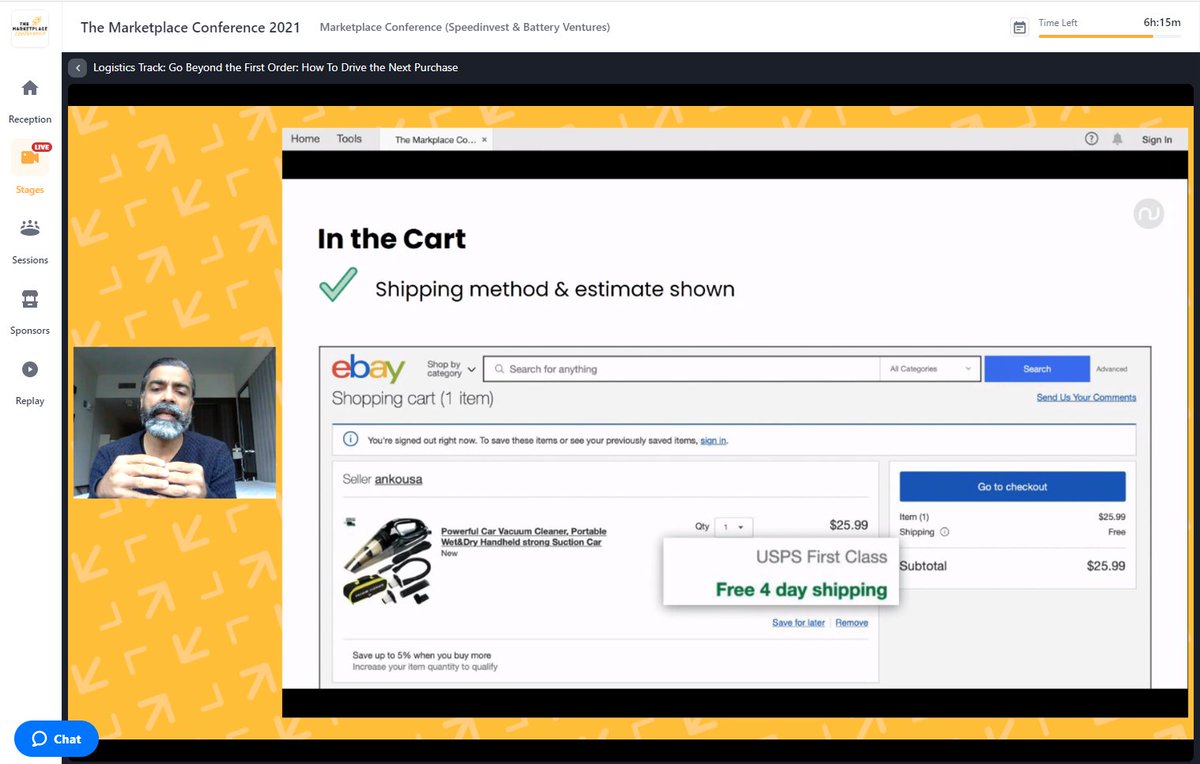The image size is (1200, 764).
Task: Click the Shopping cart (1 item) heading
Action: (x=412, y=399)
